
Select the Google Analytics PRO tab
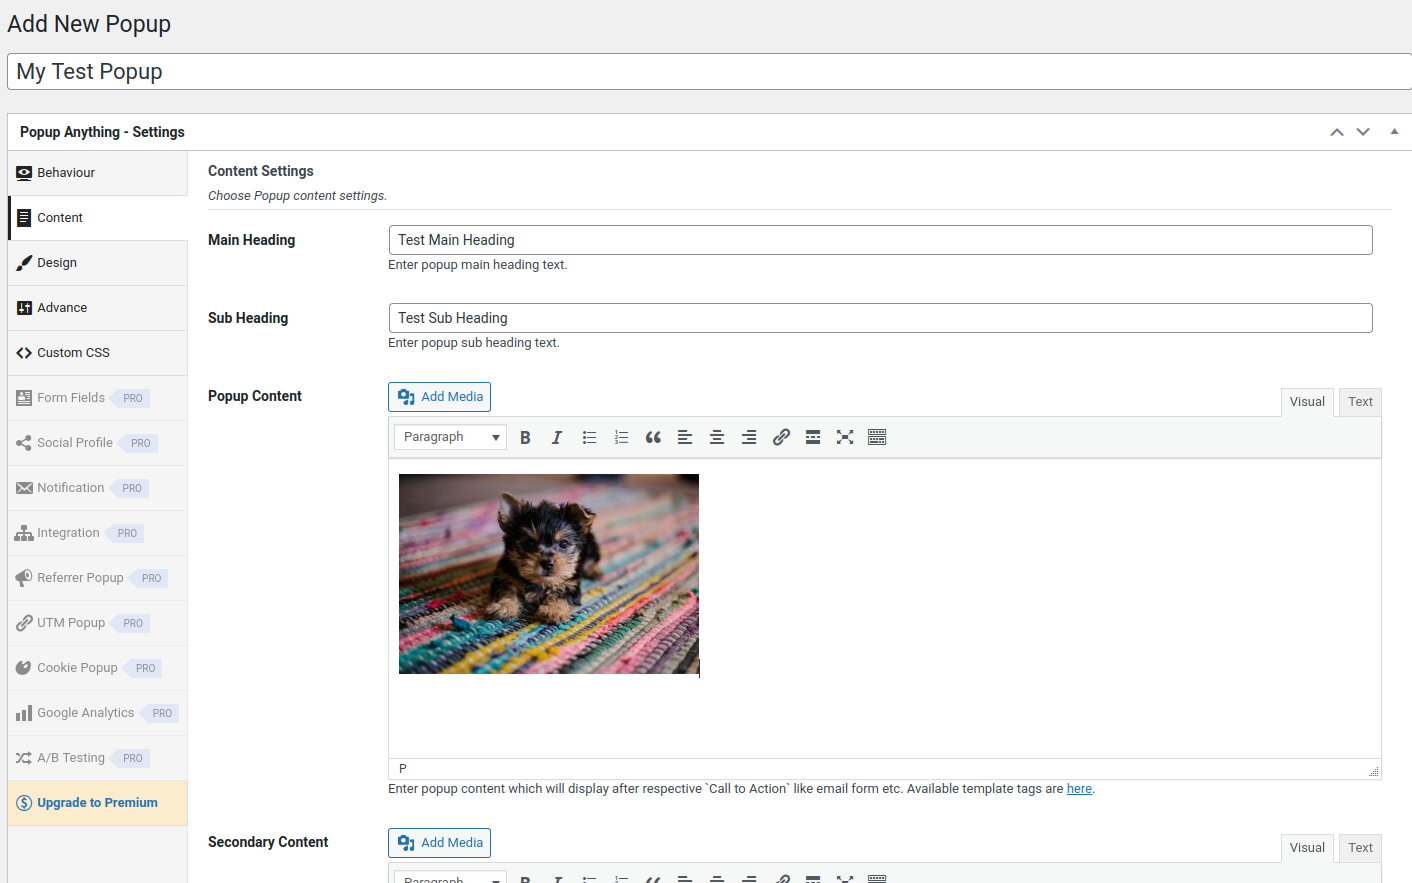tap(98, 713)
